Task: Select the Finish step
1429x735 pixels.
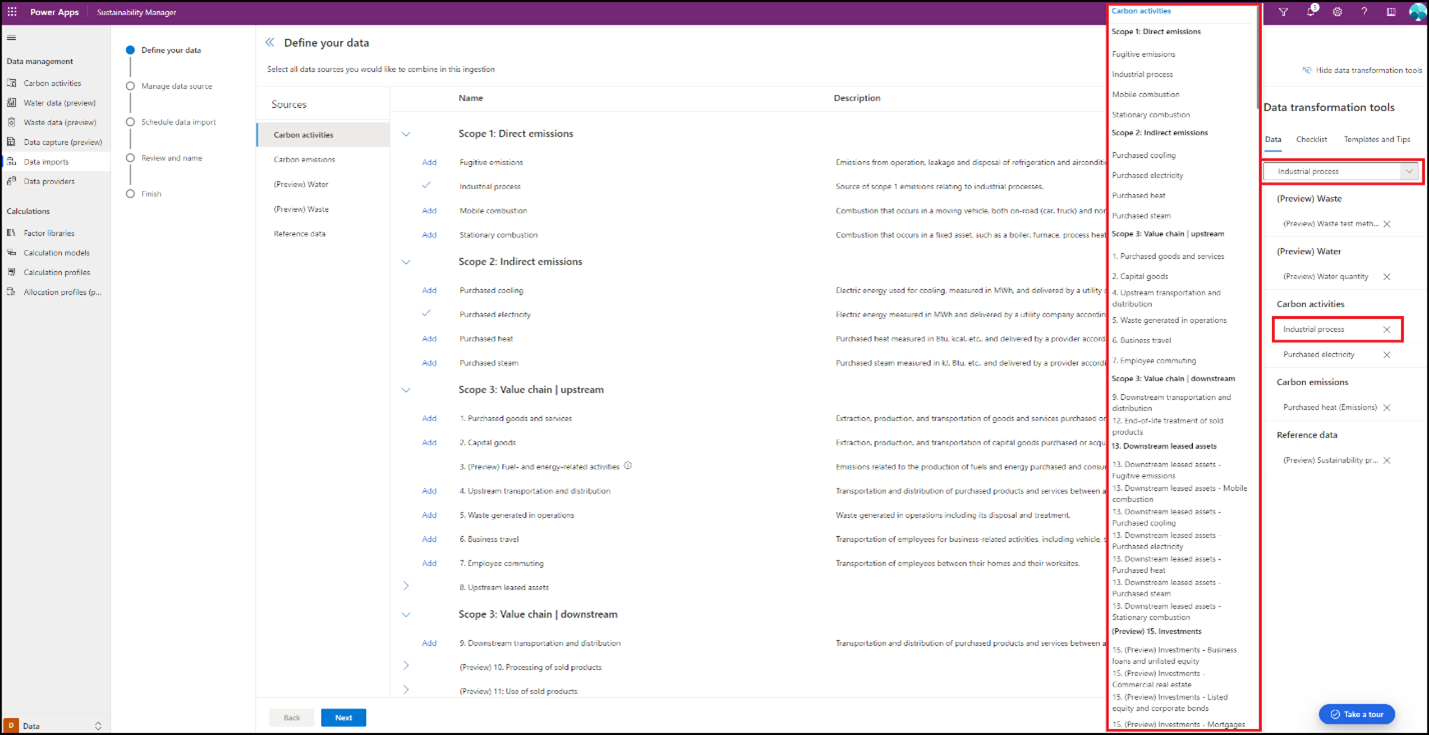Action: [144, 194]
